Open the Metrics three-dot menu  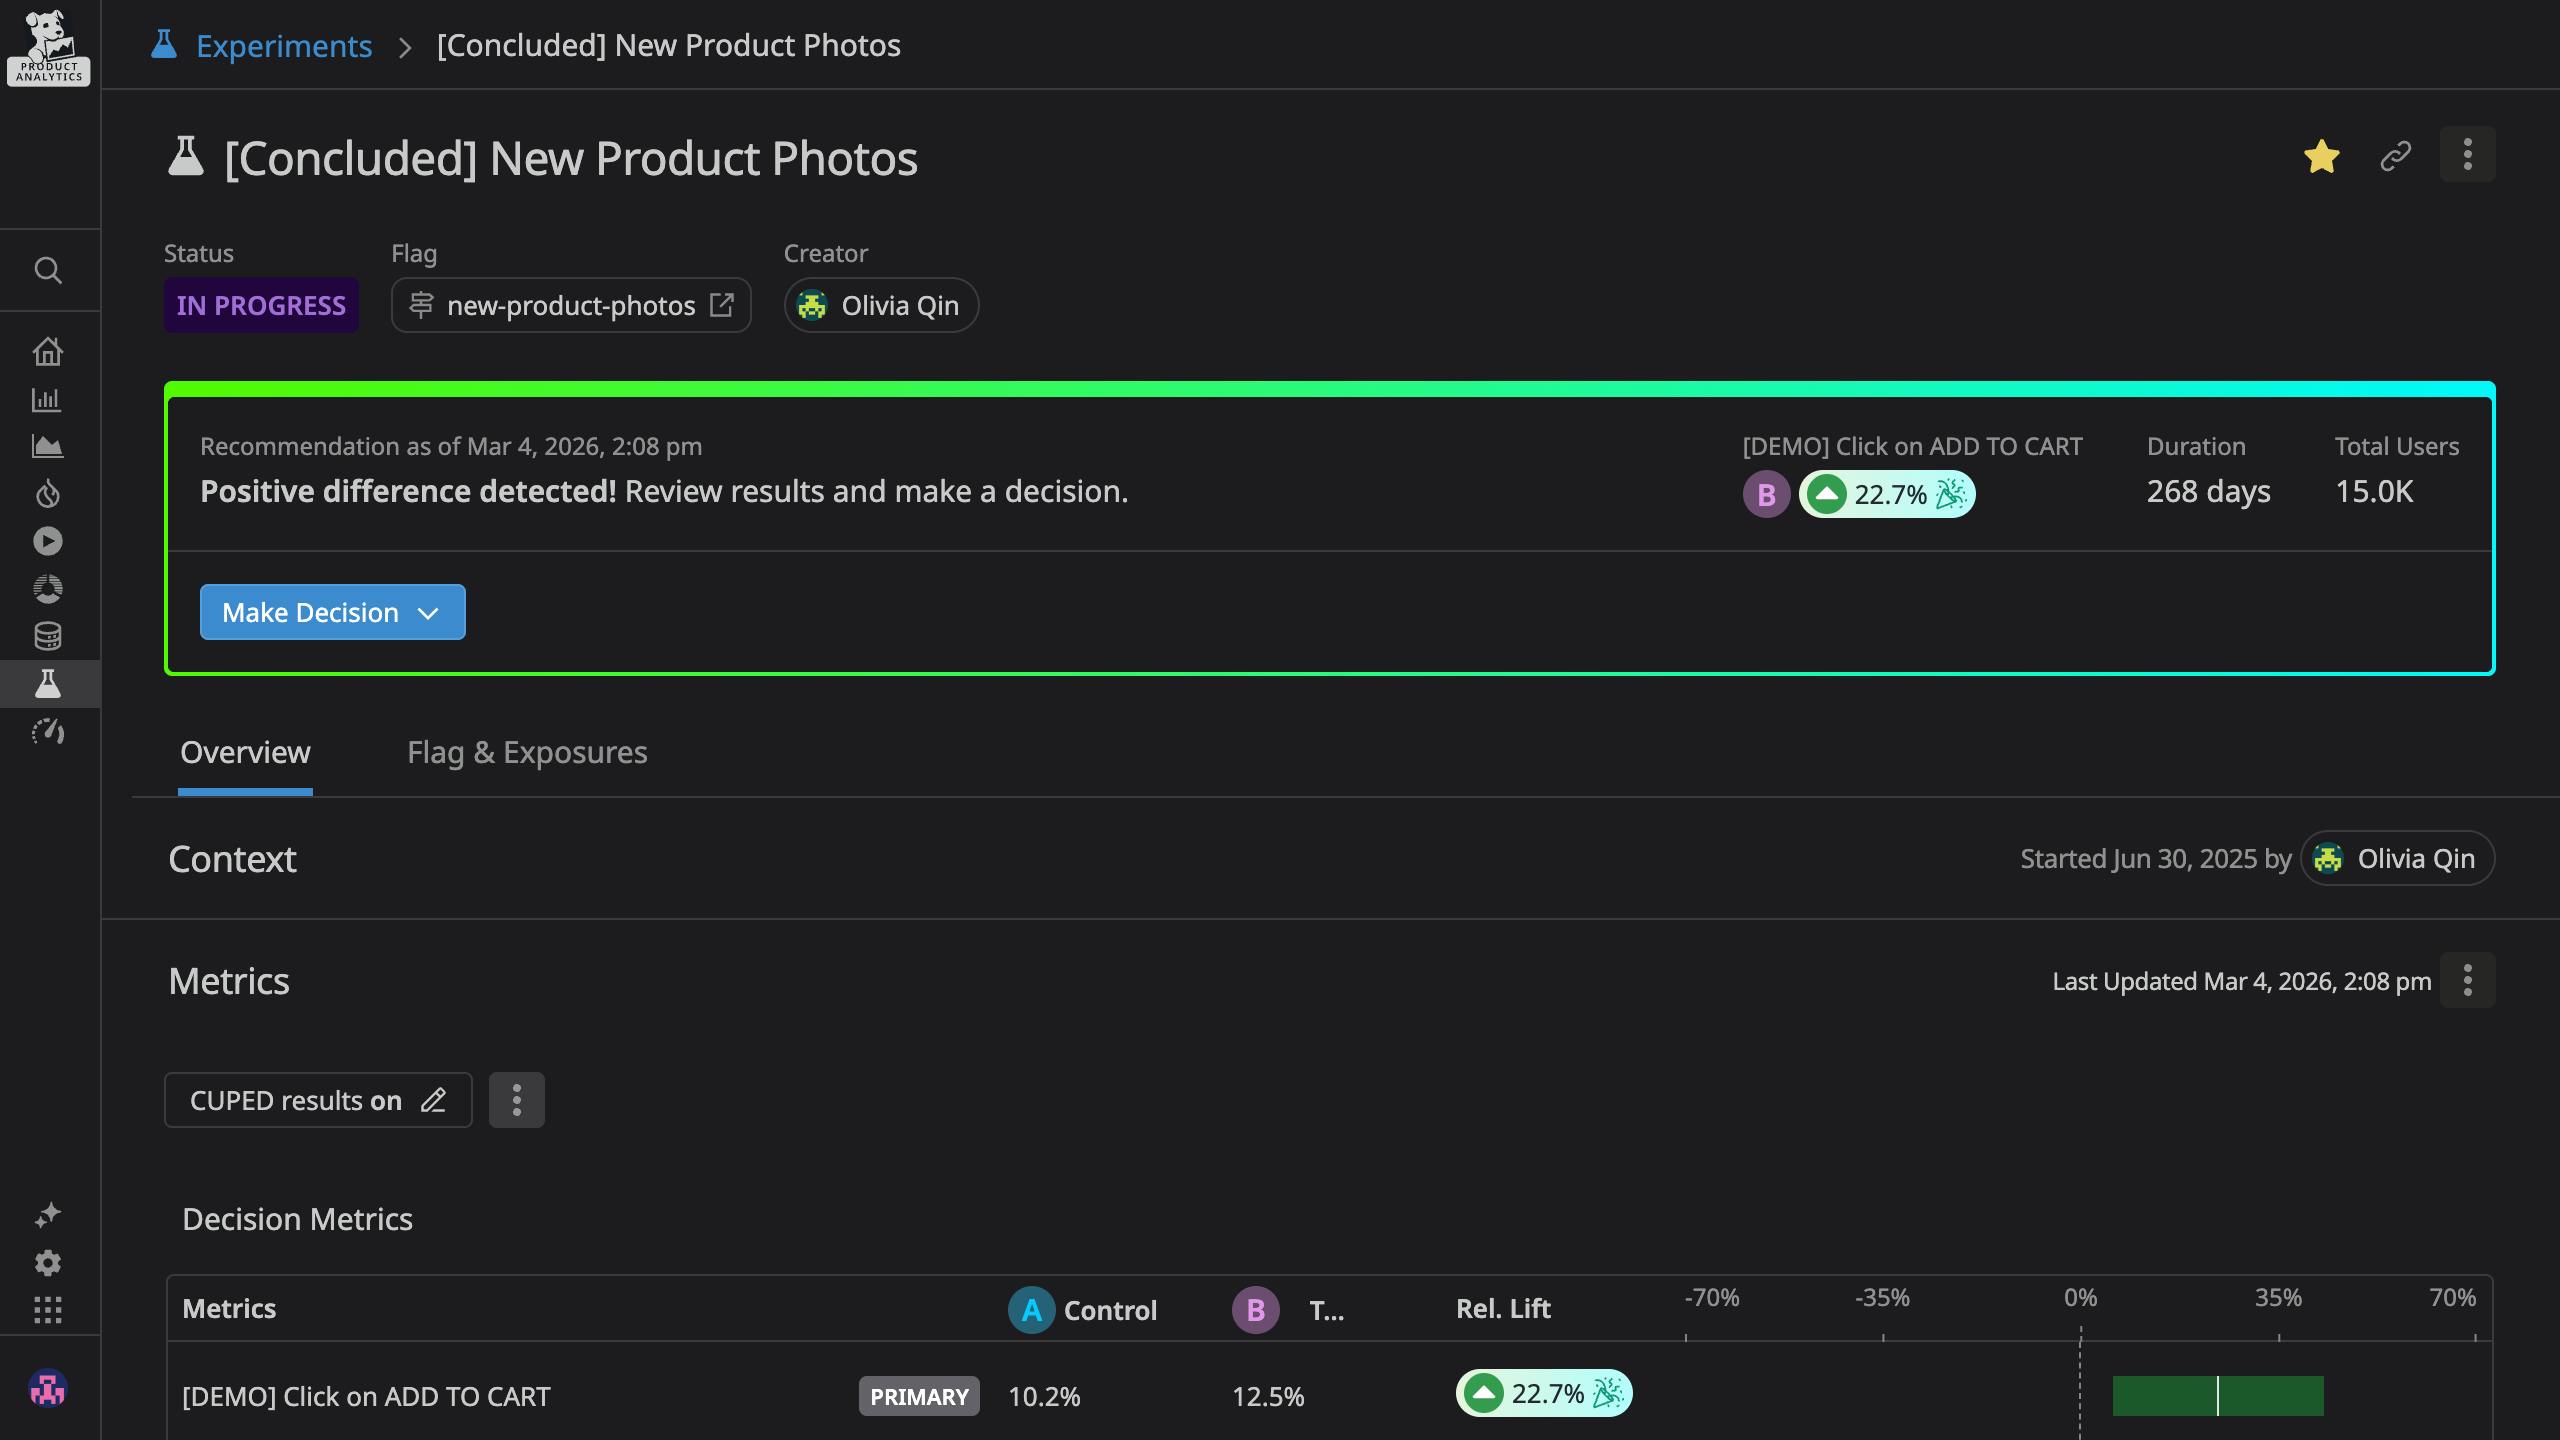coord(2467,981)
